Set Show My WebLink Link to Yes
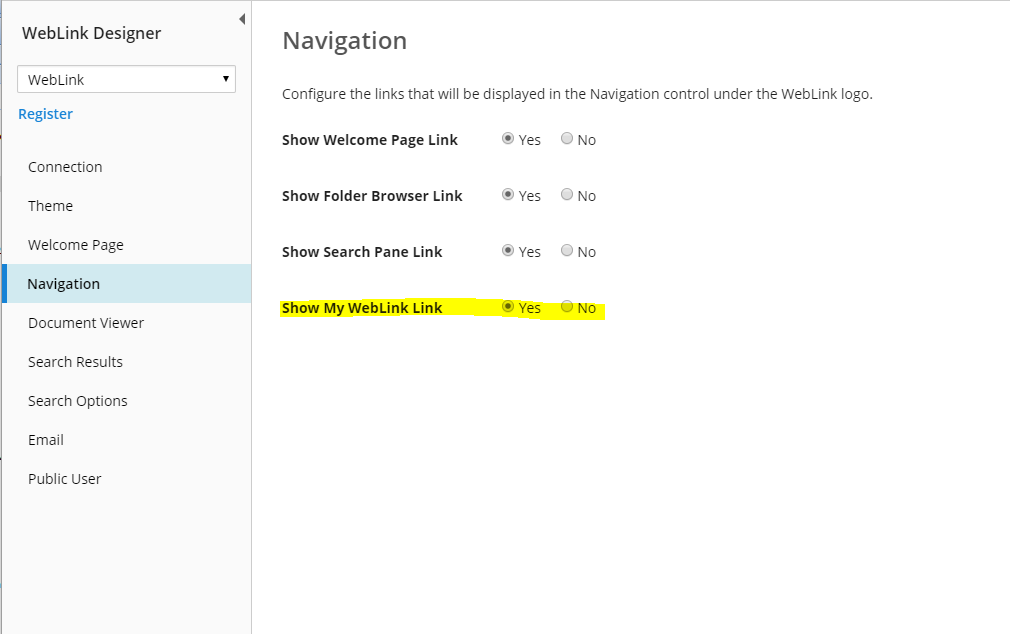 coord(508,307)
